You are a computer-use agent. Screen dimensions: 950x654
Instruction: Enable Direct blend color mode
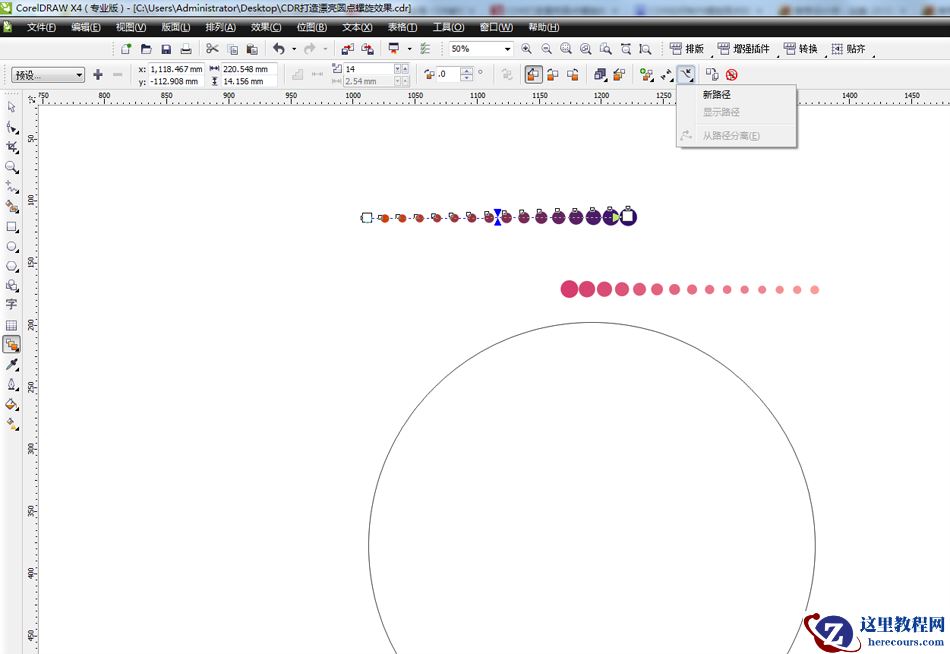pos(533,75)
